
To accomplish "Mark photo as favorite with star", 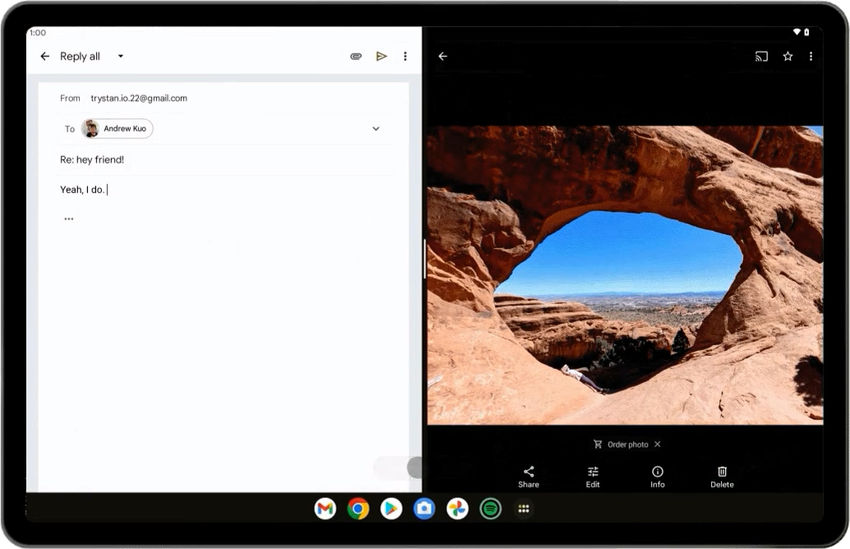I will click(787, 57).
